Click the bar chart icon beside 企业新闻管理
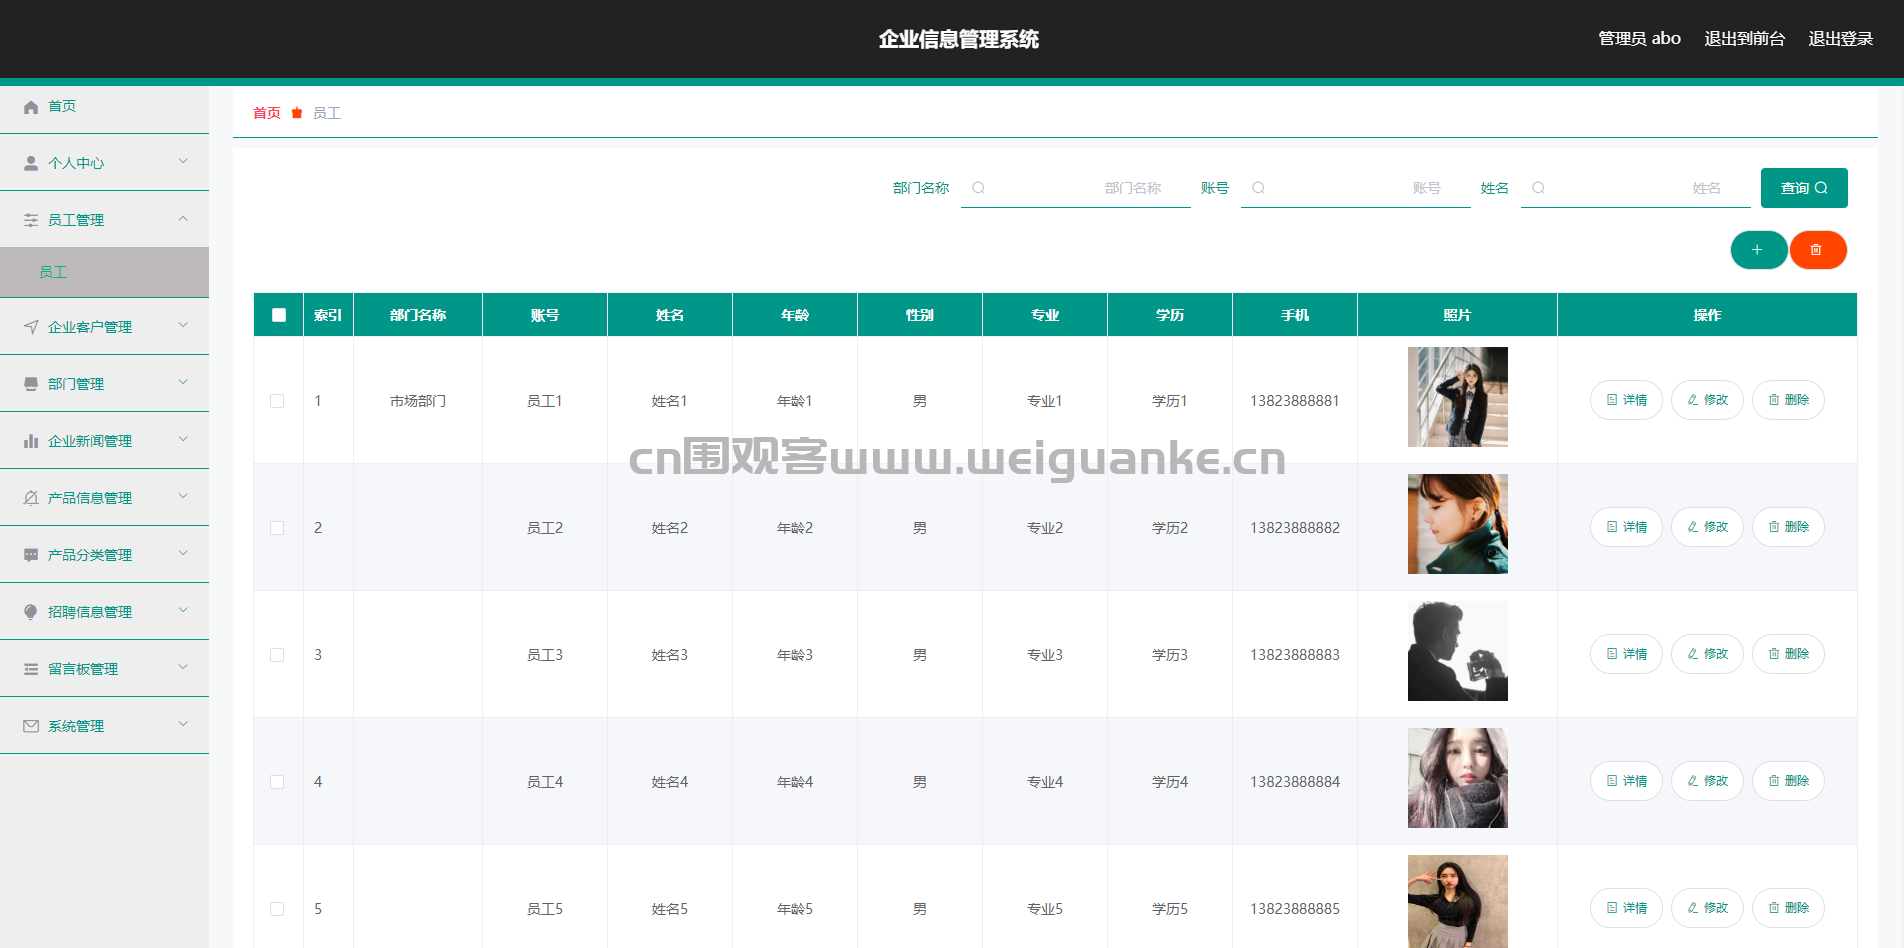The height and width of the screenshot is (948, 1904). (31, 441)
